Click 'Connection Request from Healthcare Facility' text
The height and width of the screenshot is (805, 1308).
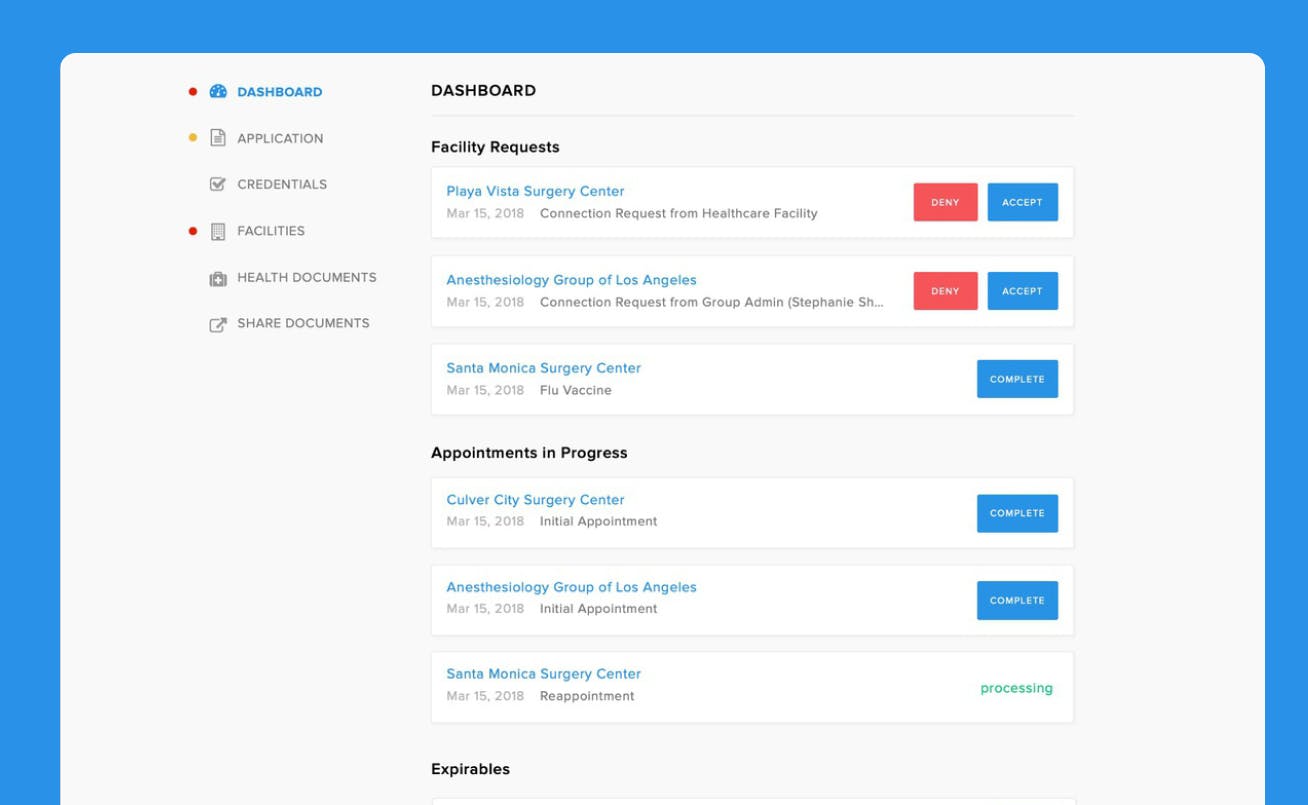tap(678, 213)
